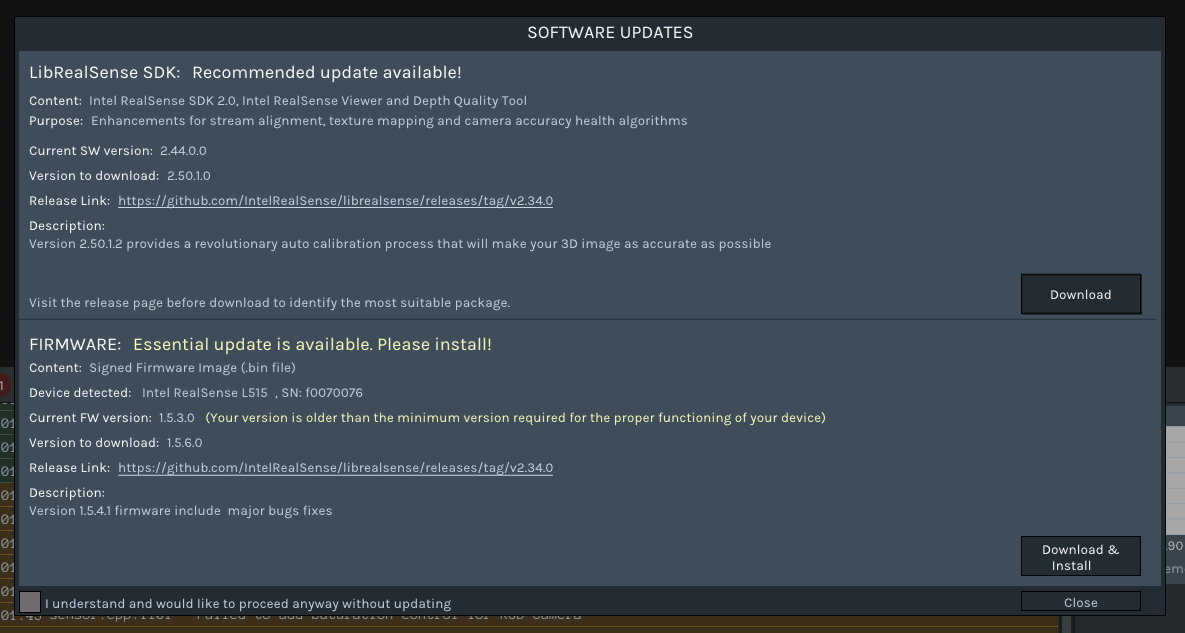The height and width of the screenshot is (633, 1185).
Task: Select 'Signed Firmware Image (.bin file)' text
Action: click(x=192, y=368)
